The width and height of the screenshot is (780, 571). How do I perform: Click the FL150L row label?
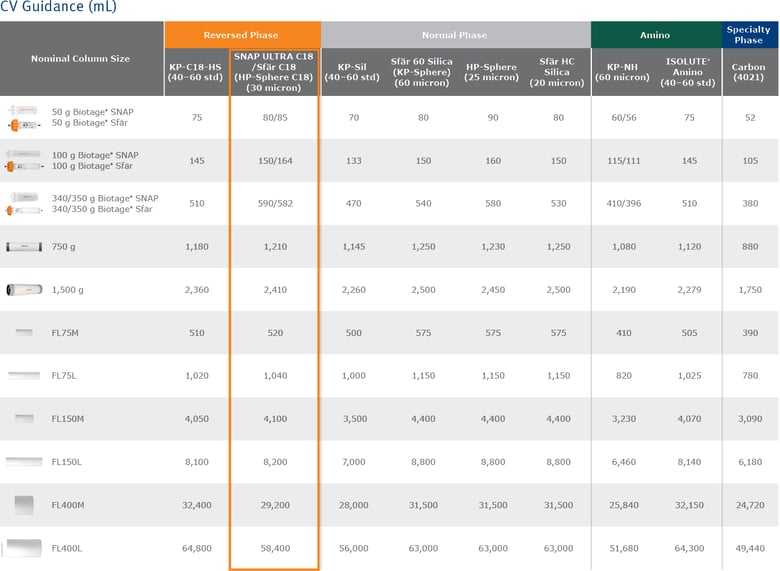[x=67, y=462]
